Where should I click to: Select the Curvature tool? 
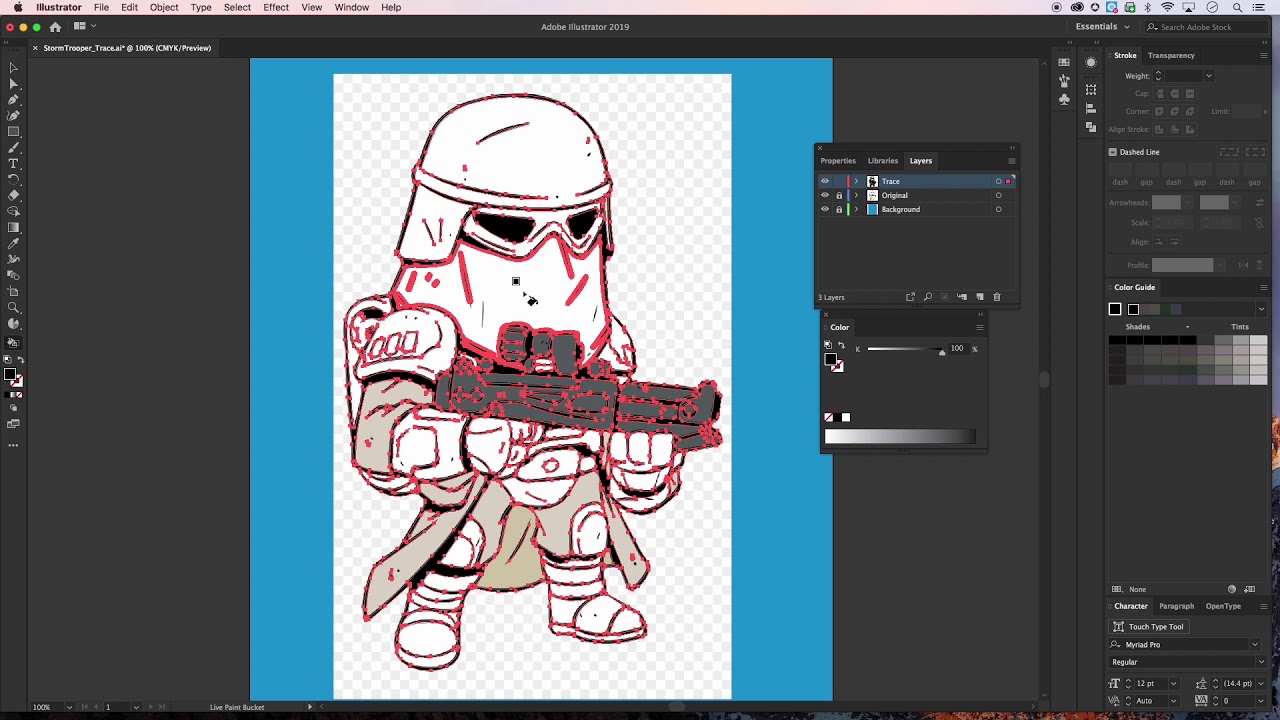tap(13, 115)
